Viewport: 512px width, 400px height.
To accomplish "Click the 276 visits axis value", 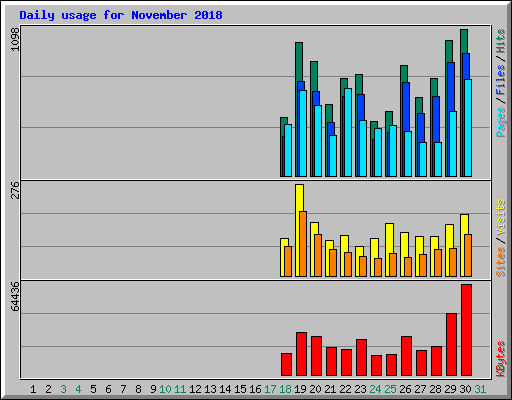I will coord(15,190).
